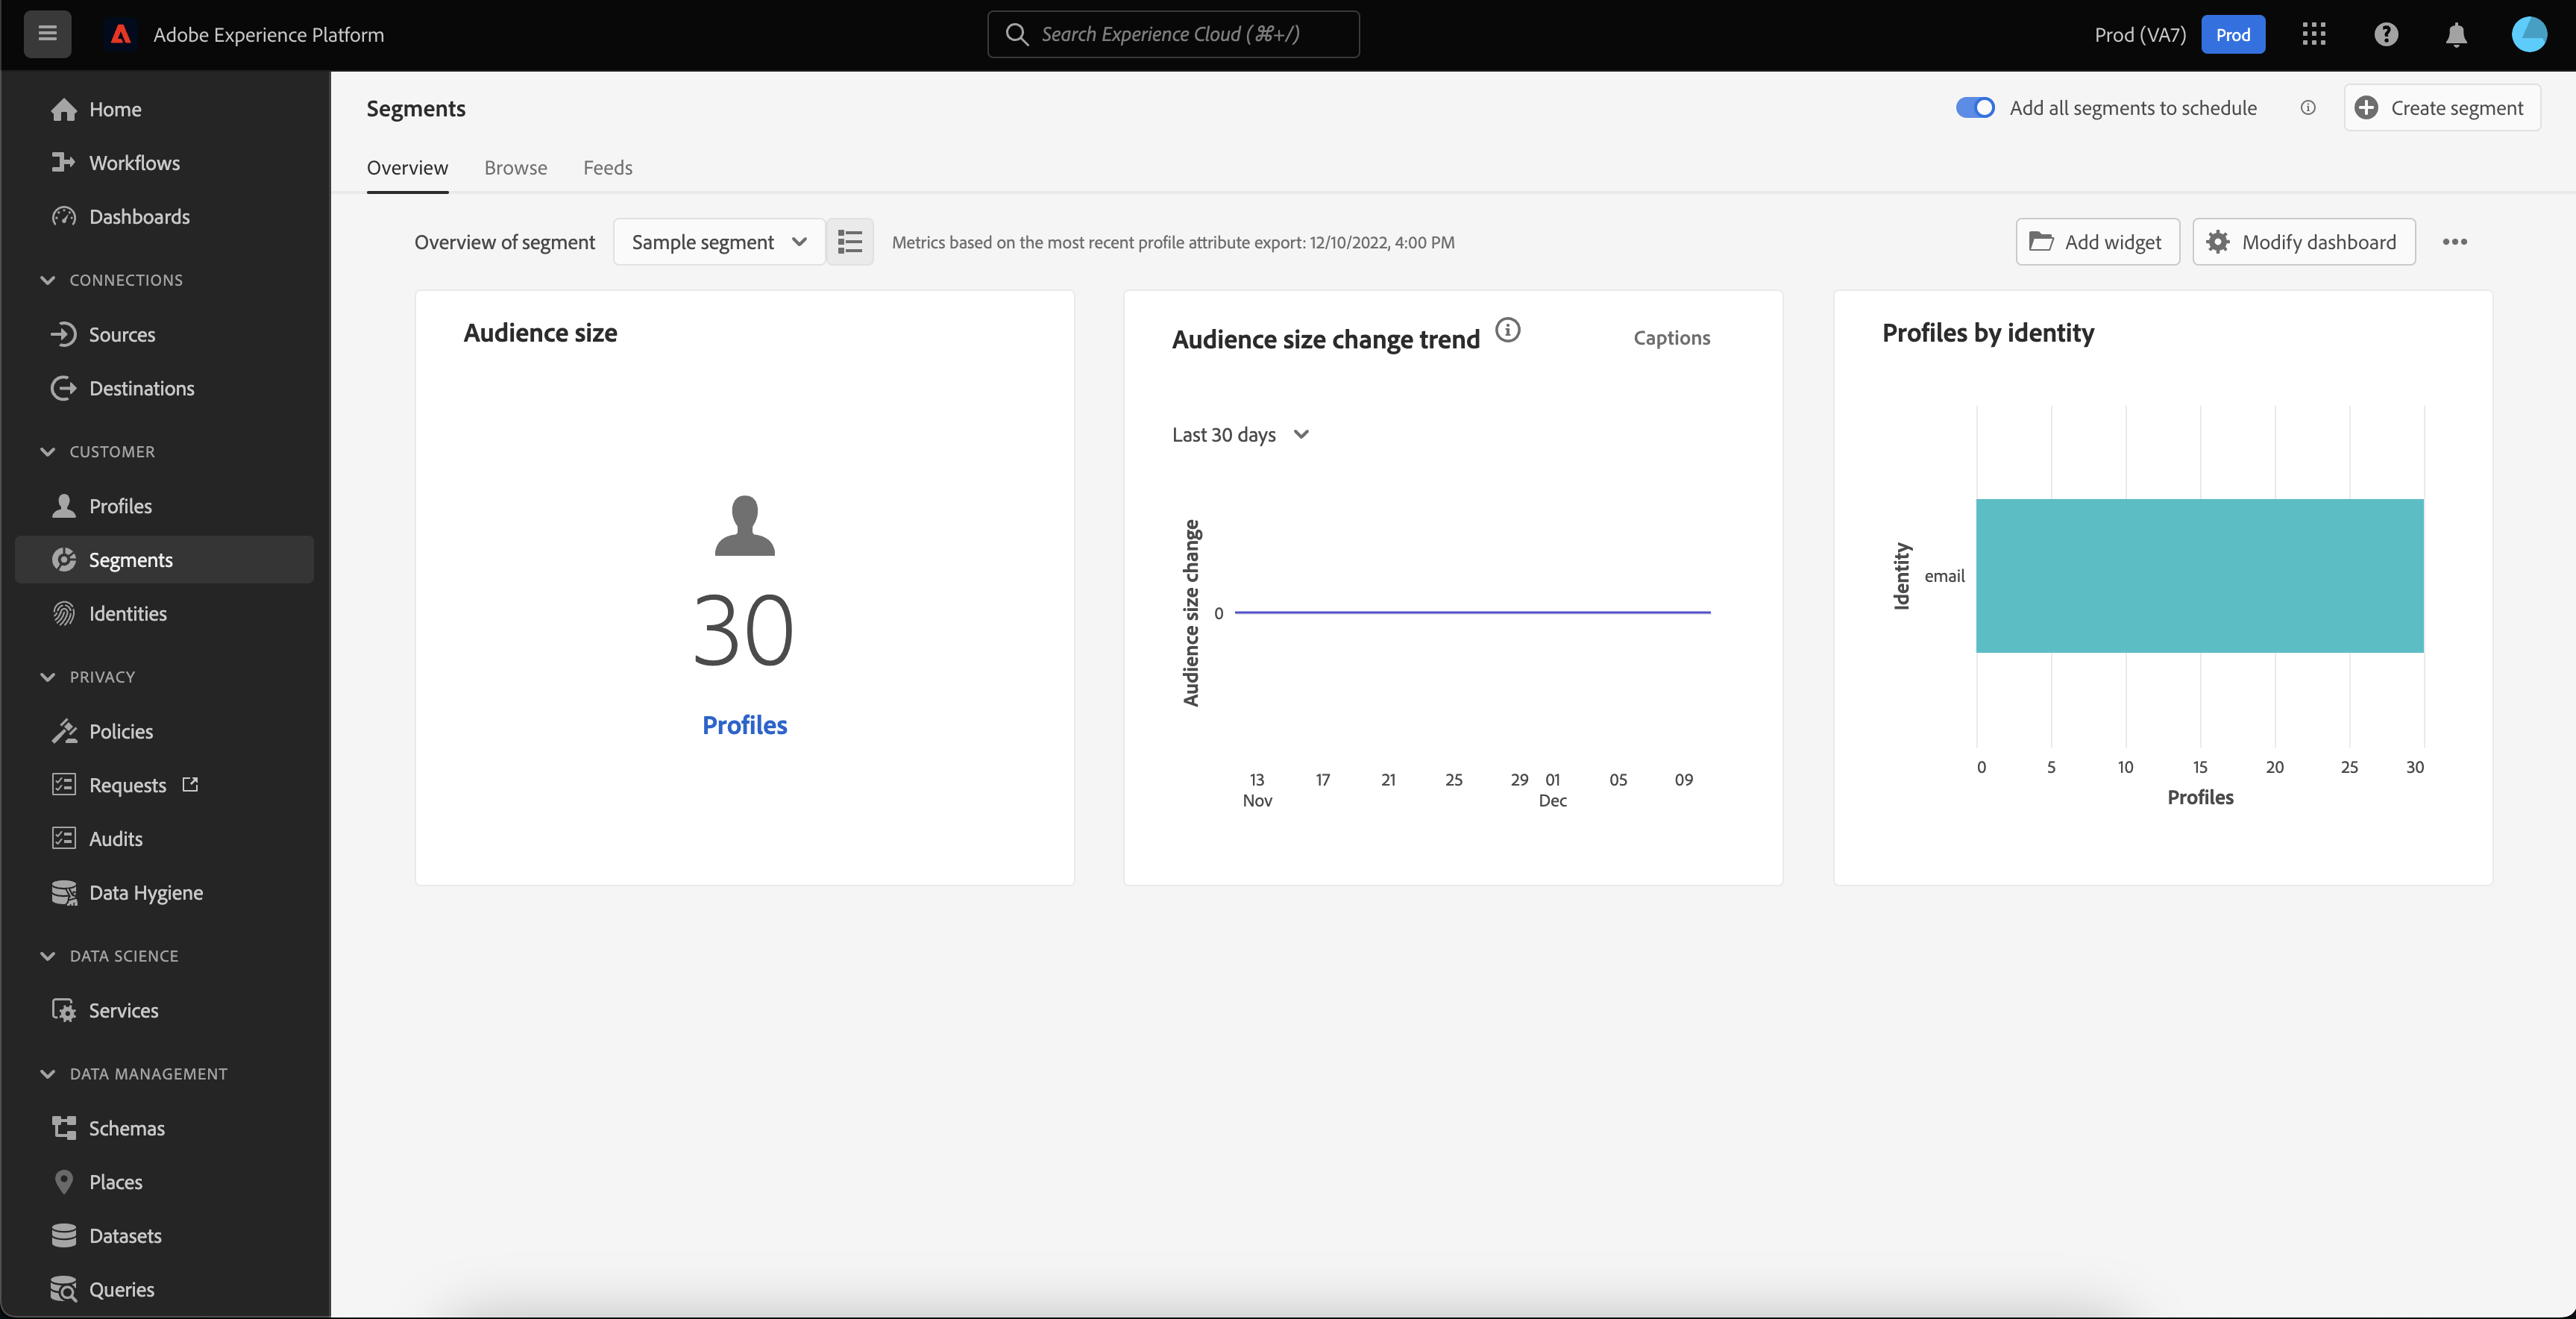Screen dimensions: 2576x1319
Task: Click the Create segment button
Action: [x=2441, y=108]
